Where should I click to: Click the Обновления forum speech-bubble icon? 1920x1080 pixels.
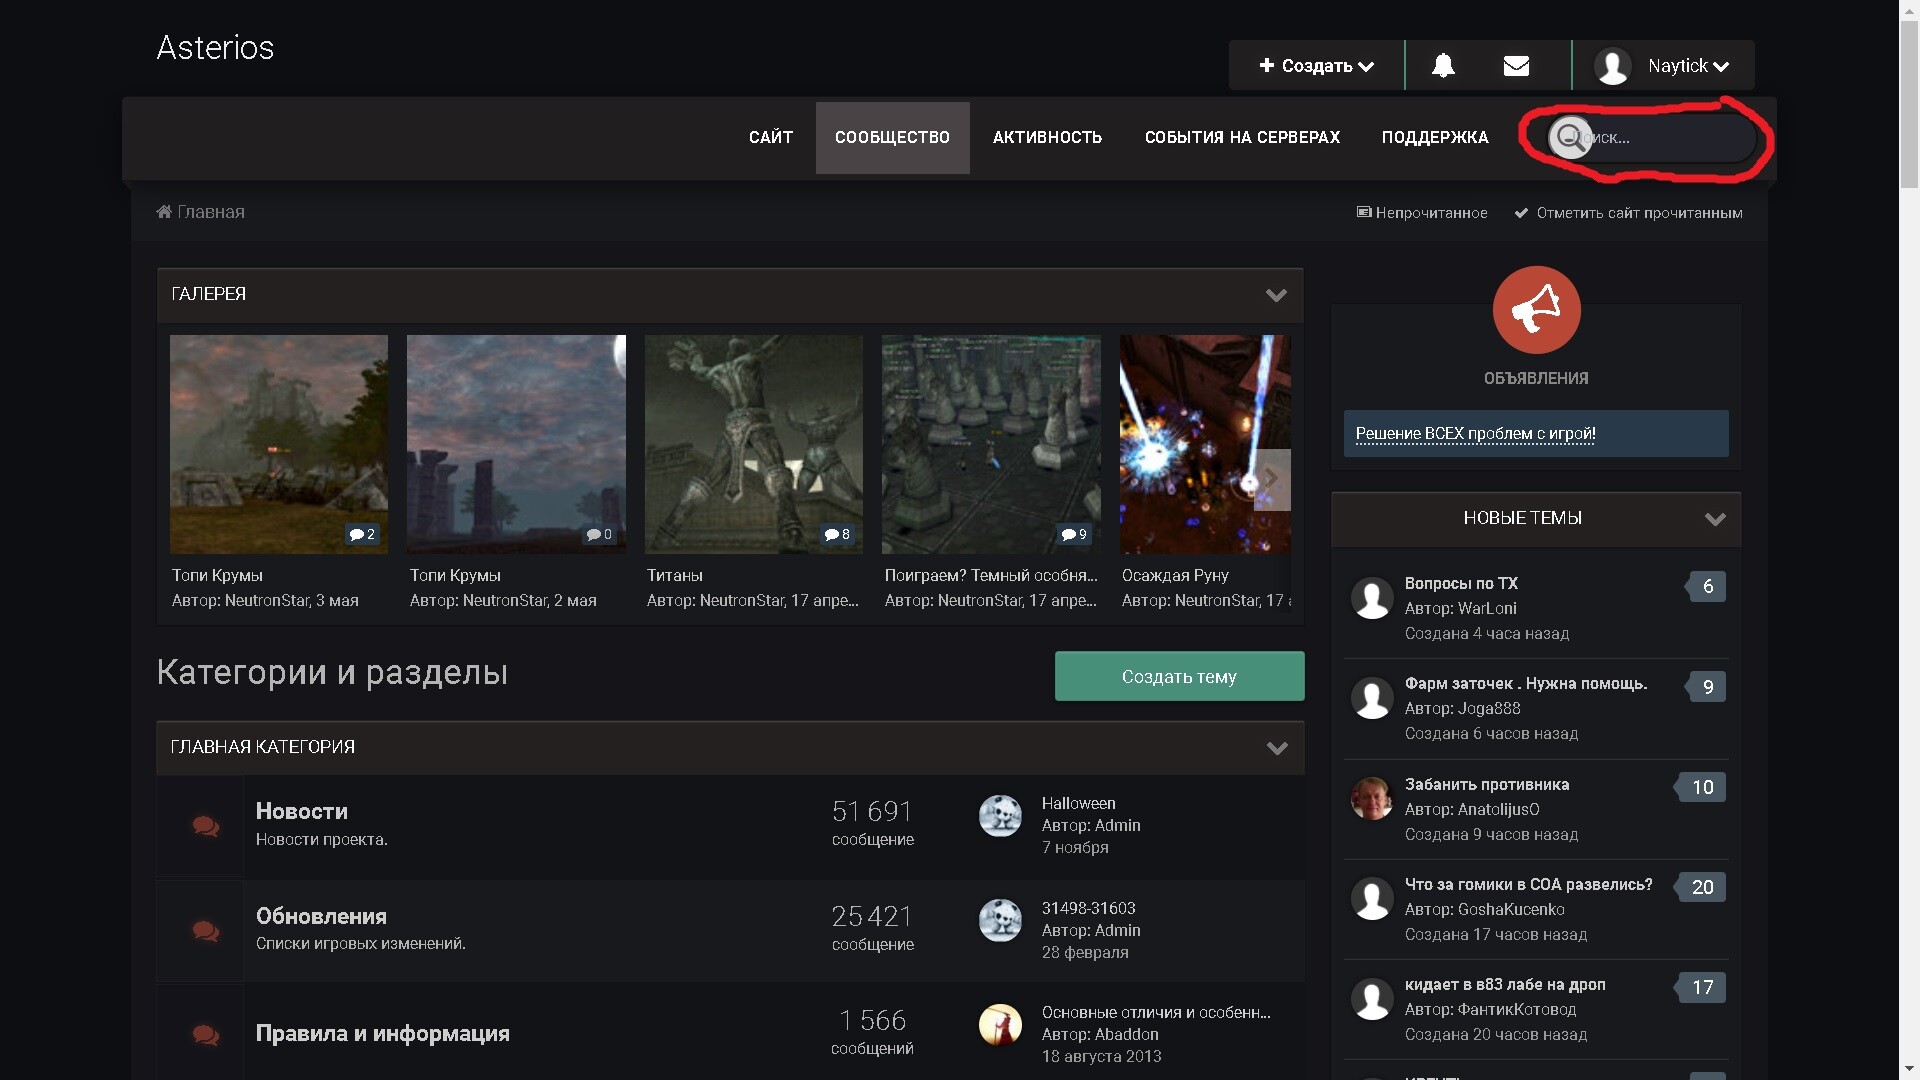click(x=206, y=931)
